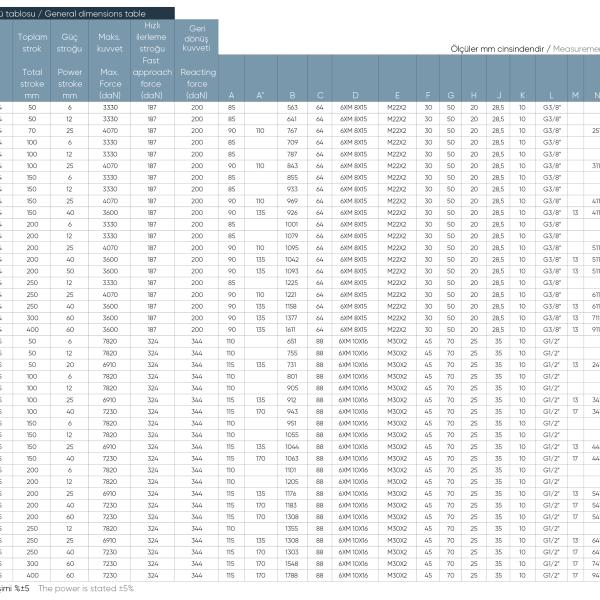Click the column L header letter
Image resolution: width=600 pixels, height=600 pixels.
[551, 95]
